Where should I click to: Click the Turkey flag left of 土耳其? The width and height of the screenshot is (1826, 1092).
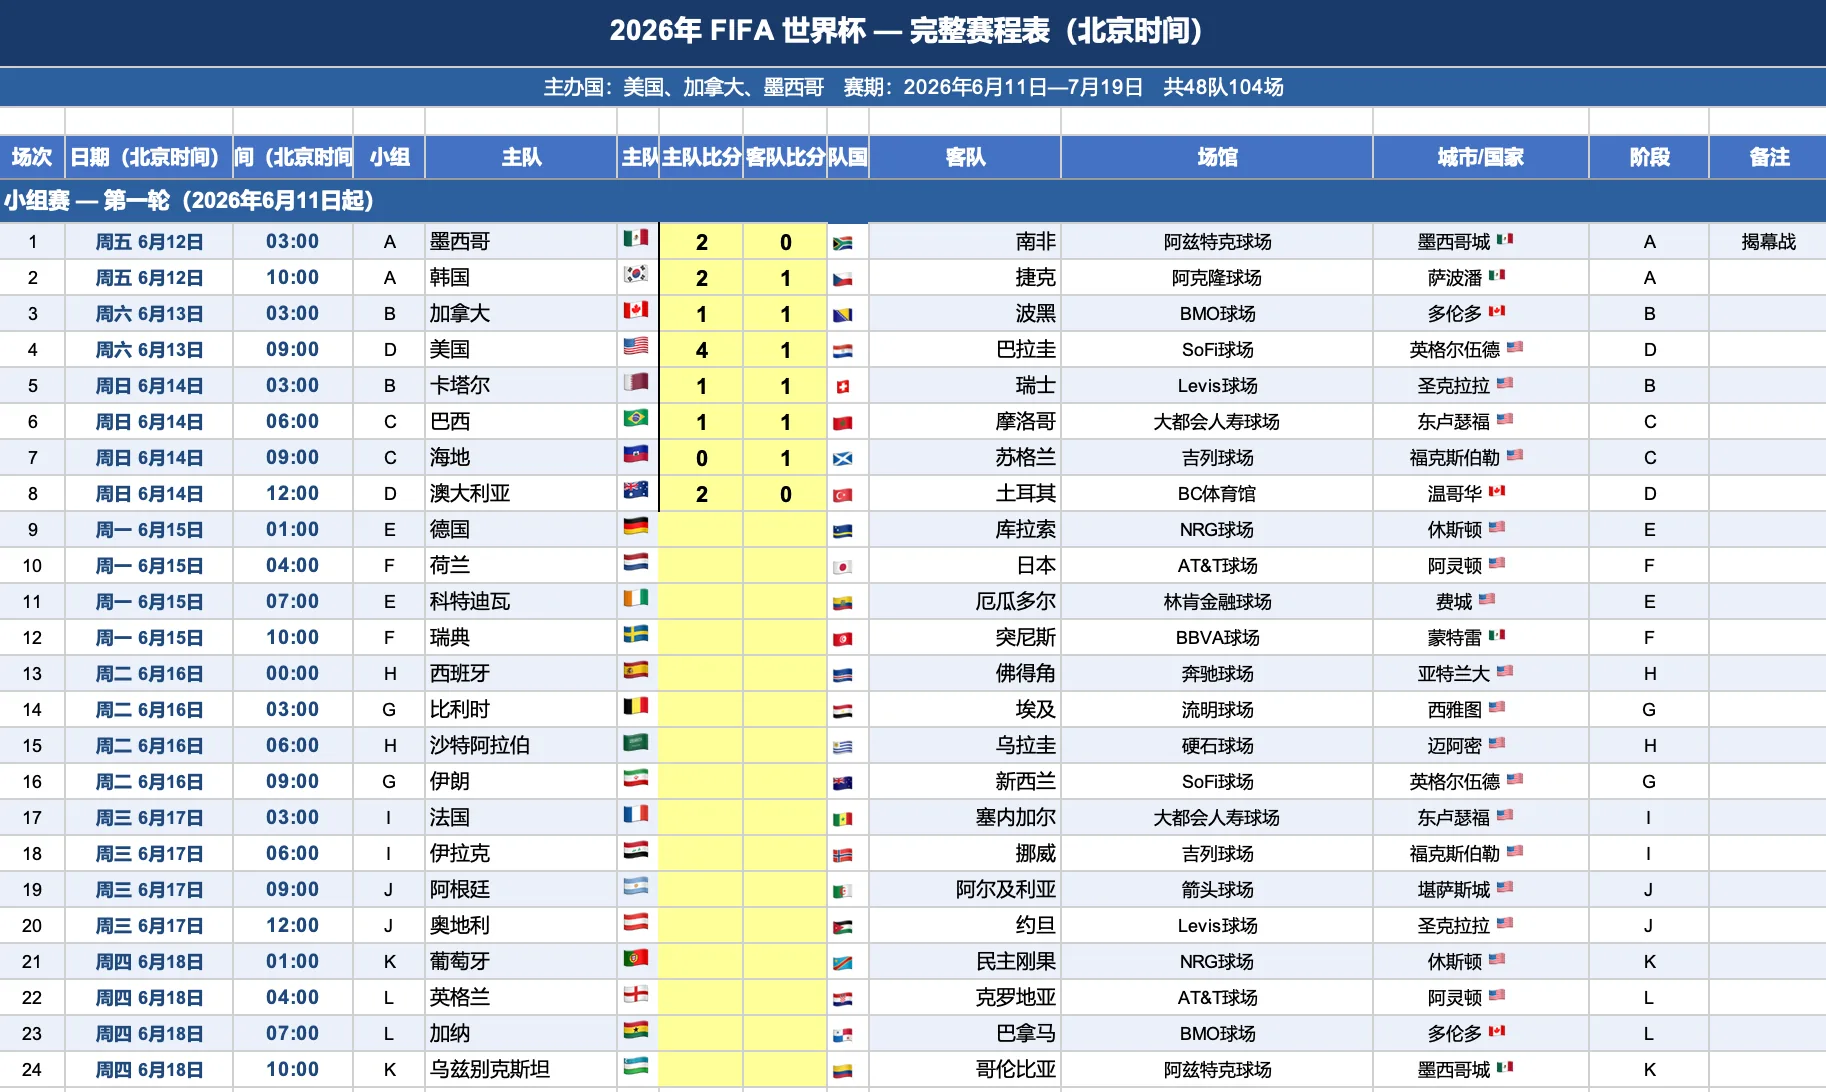843,495
